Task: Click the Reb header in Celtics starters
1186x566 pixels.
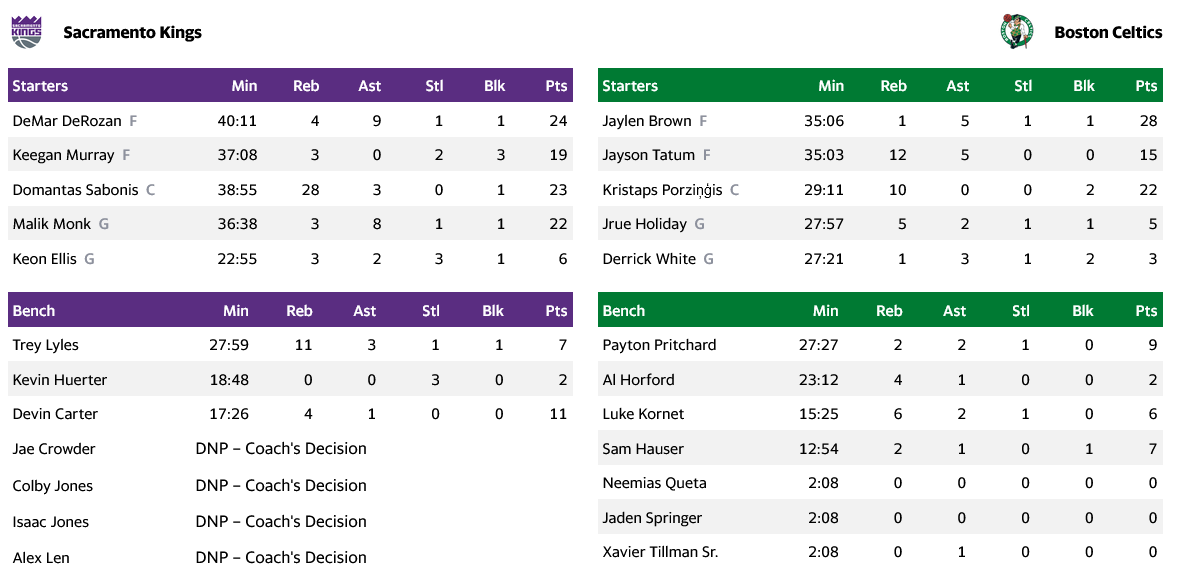Action: [893, 86]
